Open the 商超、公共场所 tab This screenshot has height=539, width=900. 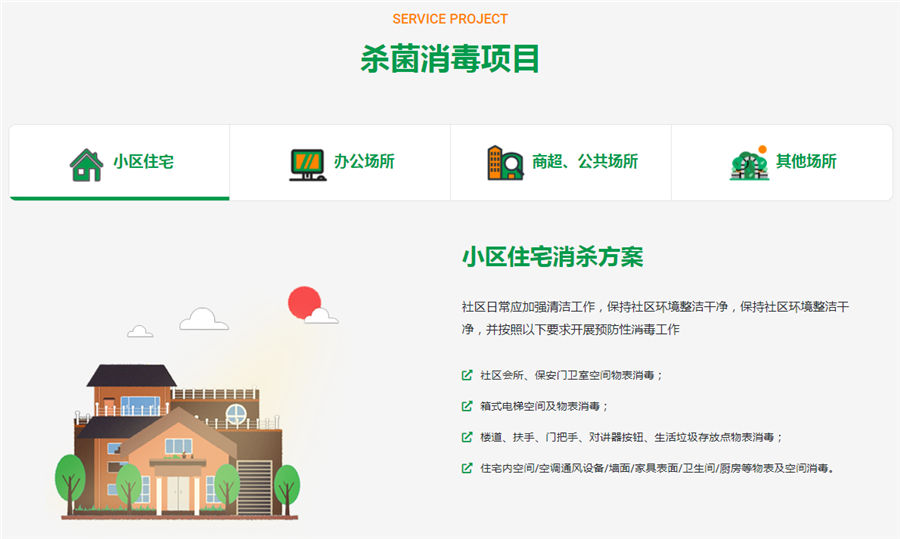[x=585, y=162]
